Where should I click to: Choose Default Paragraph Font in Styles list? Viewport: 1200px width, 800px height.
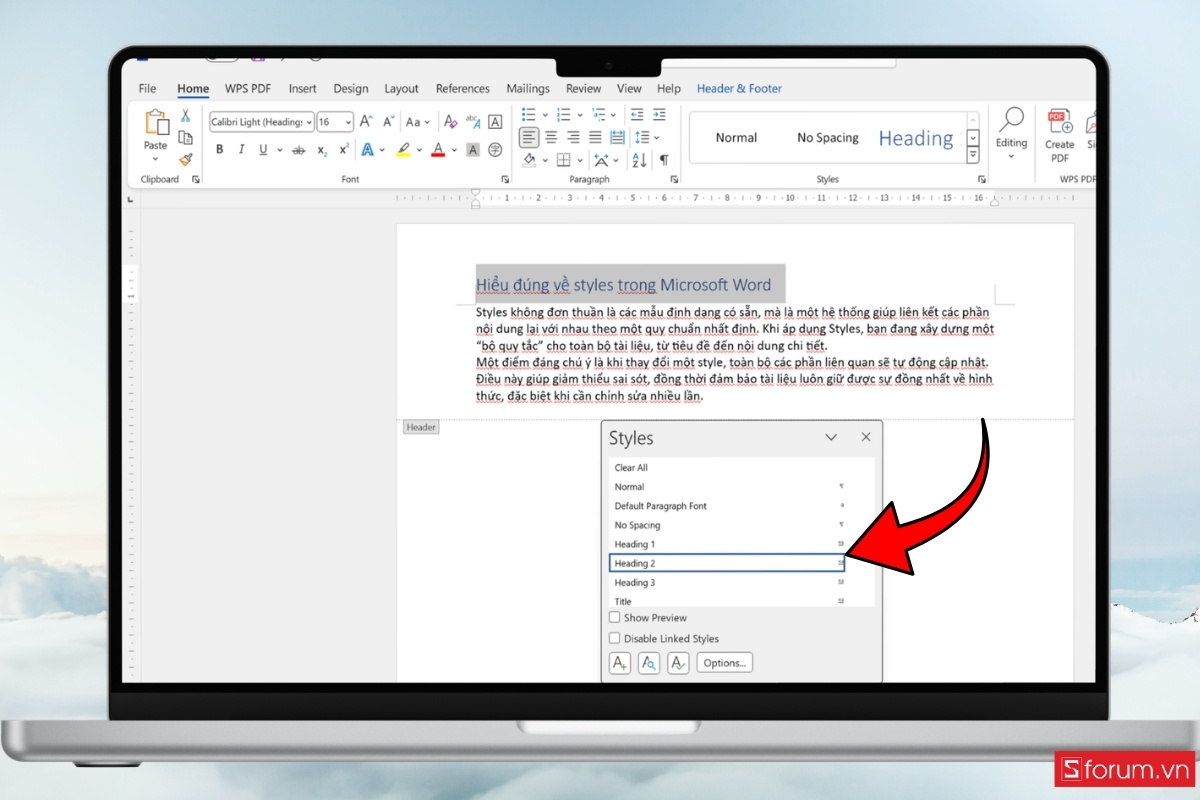pyautogui.click(x=729, y=506)
